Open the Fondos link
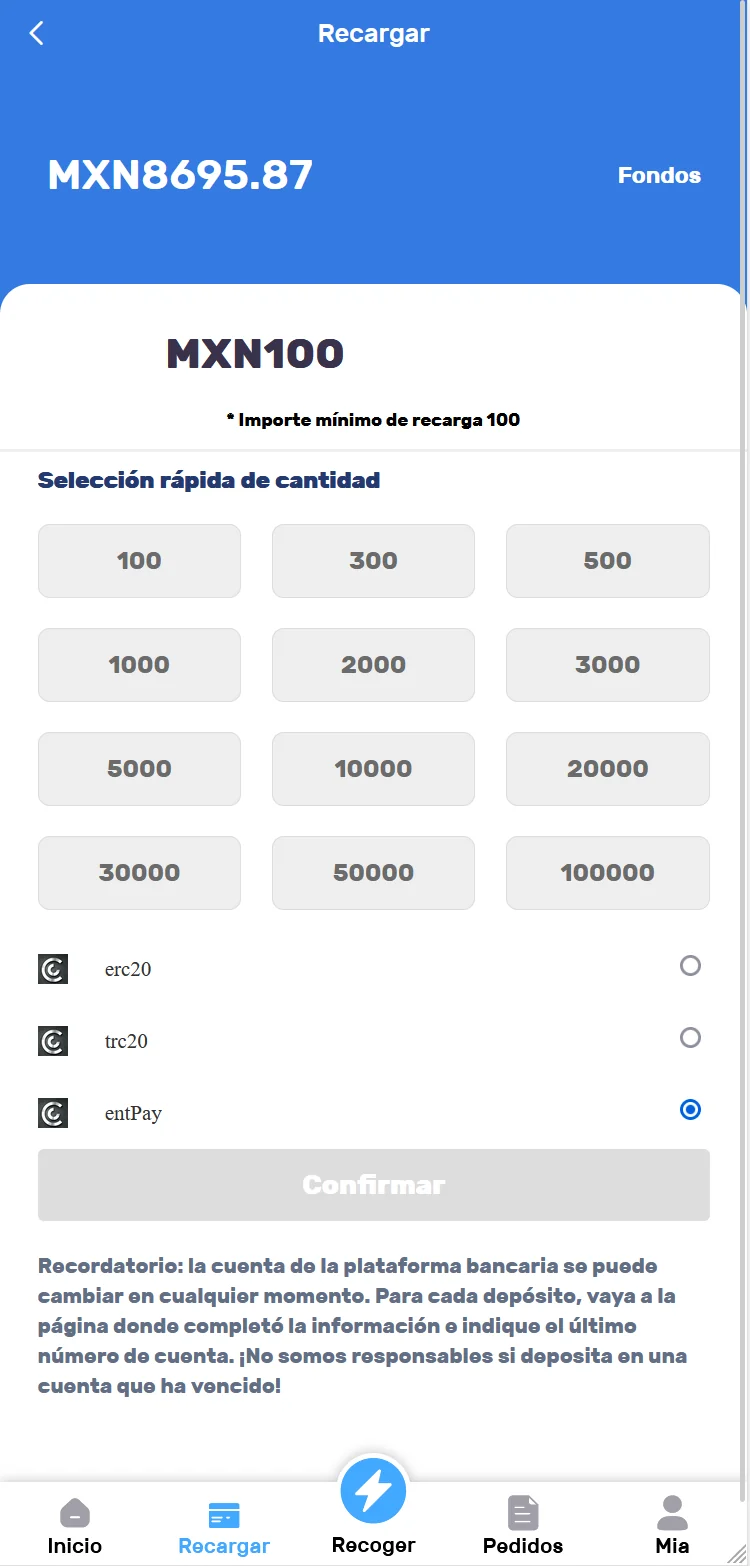Screen dimensions: 750x1566 (659, 175)
